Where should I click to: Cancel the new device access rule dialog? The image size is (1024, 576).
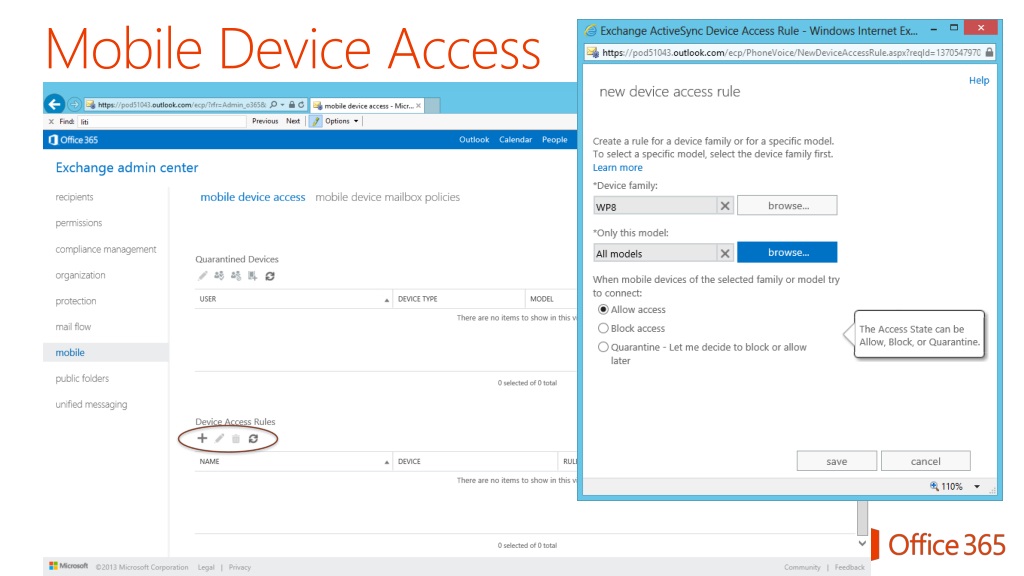(925, 461)
